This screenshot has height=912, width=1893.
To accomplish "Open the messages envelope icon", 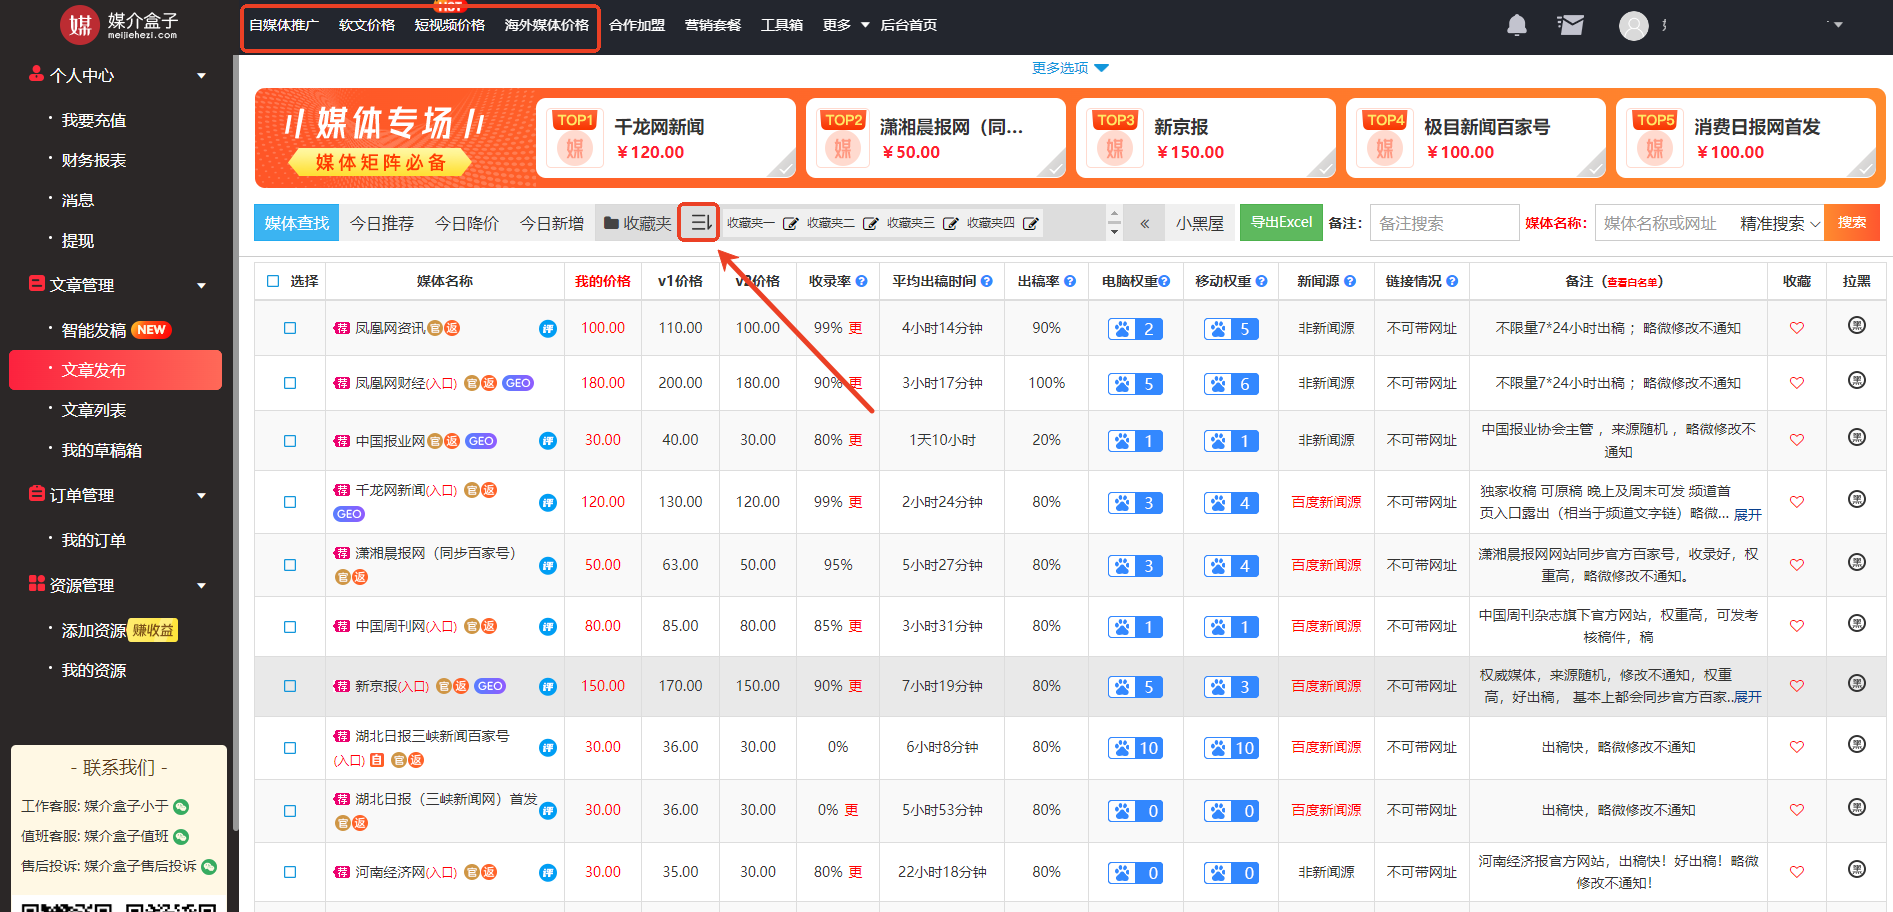I will pos(1570,25).
